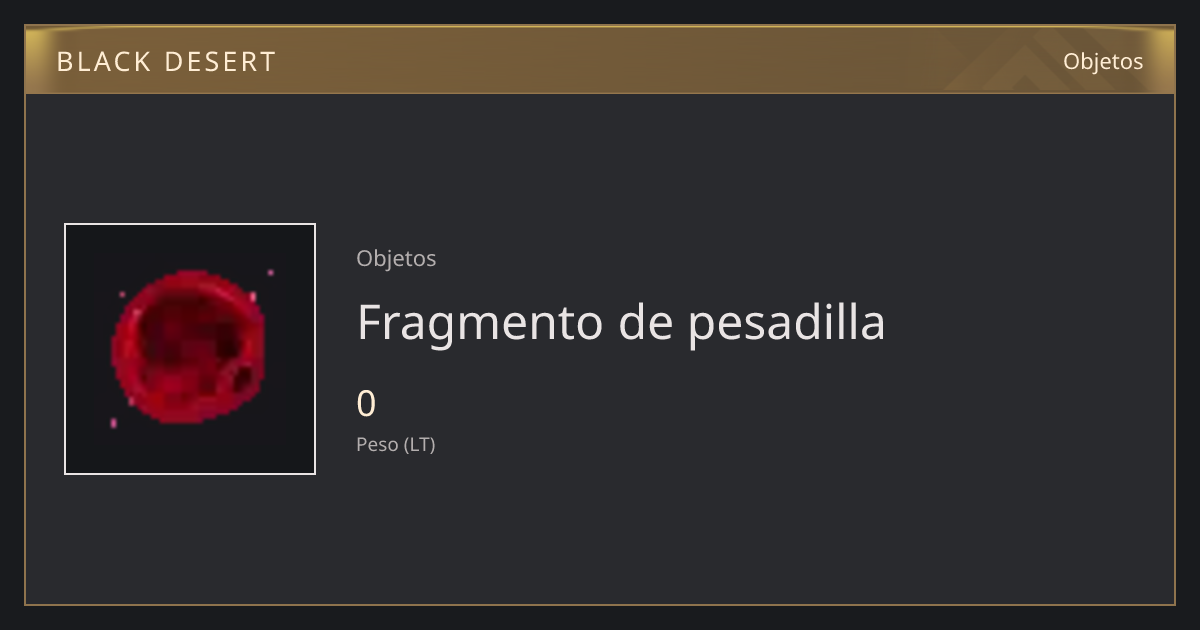Select the red orb item icon
Image resolution: width=1200 pixels, height=630 pixels.
click(x=190, y=349)
